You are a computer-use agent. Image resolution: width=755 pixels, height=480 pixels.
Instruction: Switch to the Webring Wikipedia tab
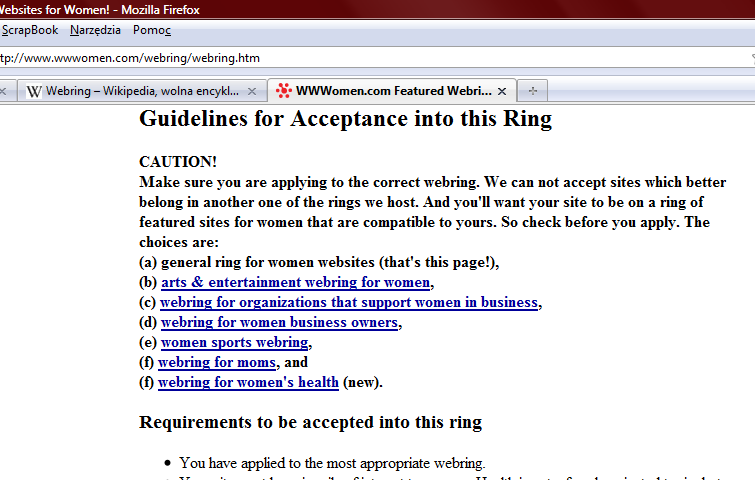pyautogui.click(x=142, y=91)
